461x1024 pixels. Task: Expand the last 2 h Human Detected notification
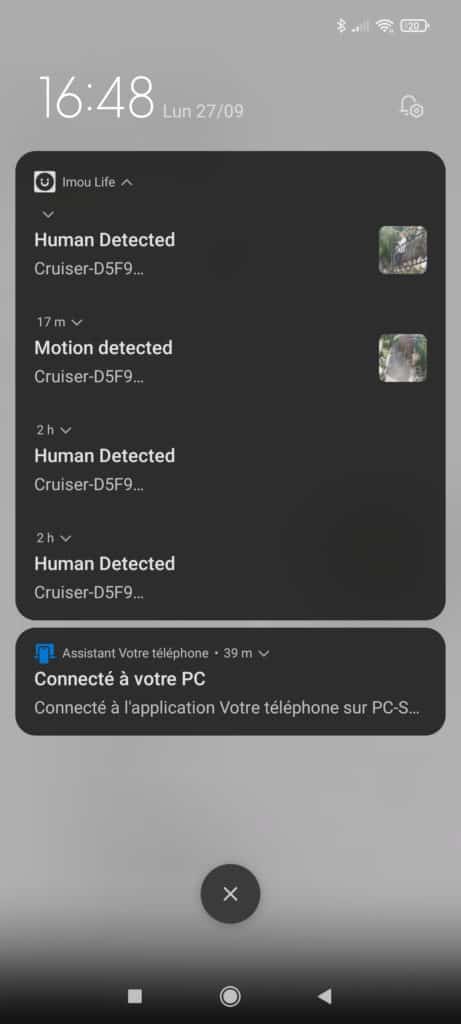click(65, 538)
